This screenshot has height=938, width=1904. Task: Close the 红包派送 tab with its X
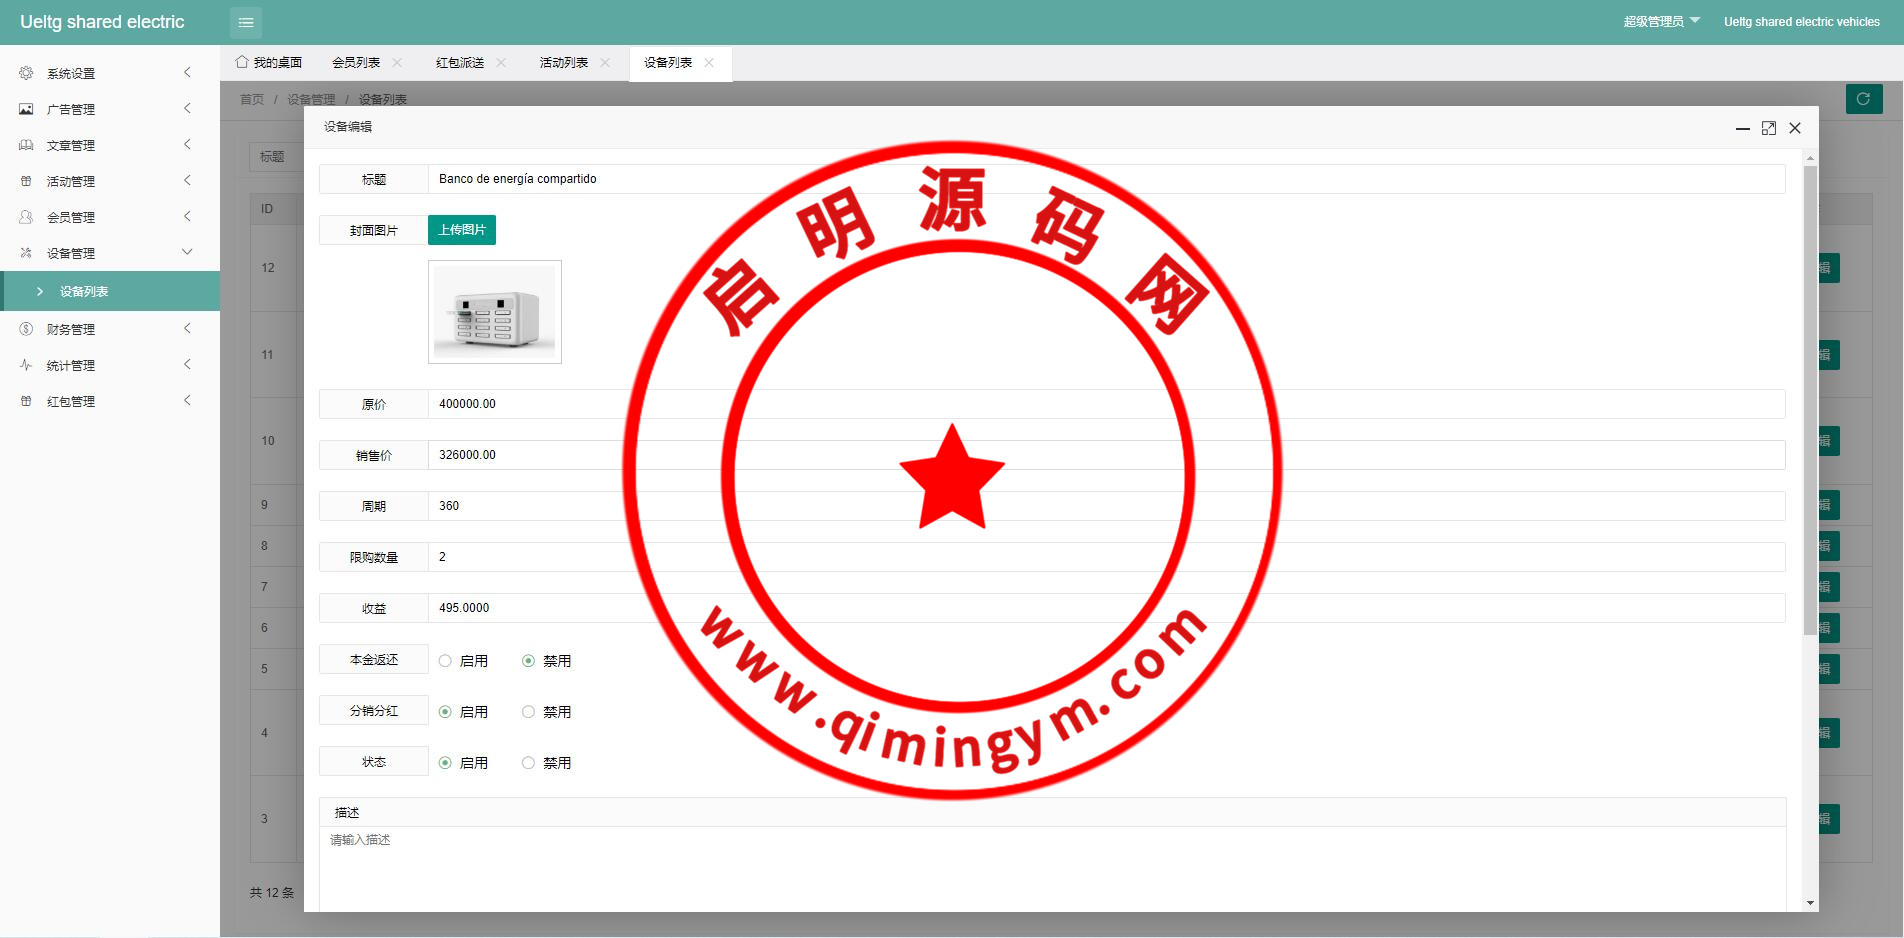(501, 63)
